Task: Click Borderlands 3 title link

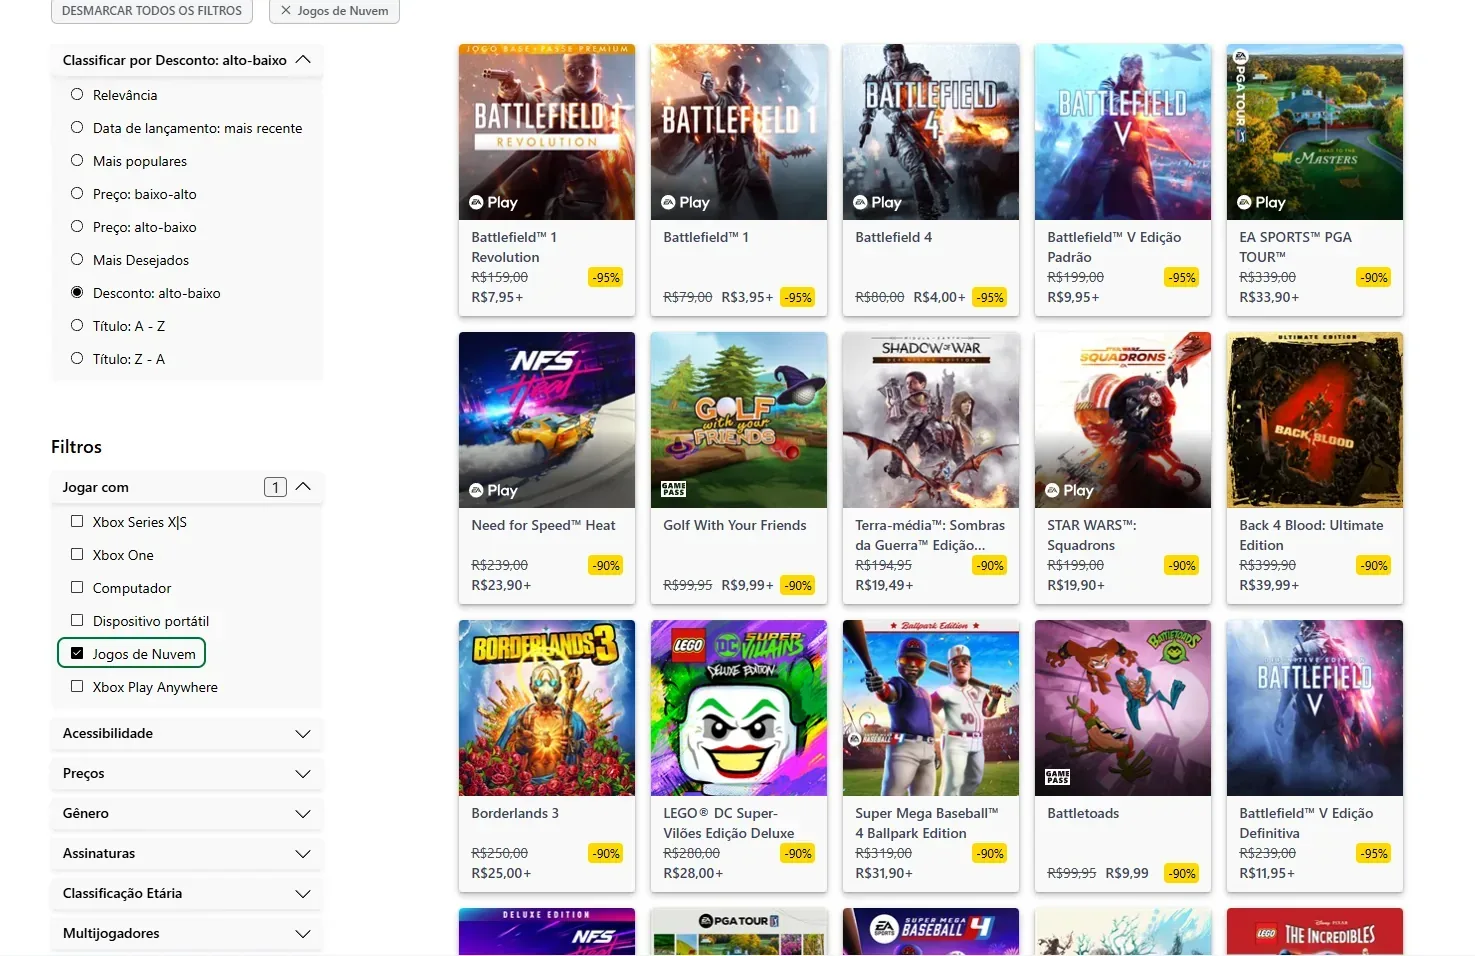Action: point(515,813)
